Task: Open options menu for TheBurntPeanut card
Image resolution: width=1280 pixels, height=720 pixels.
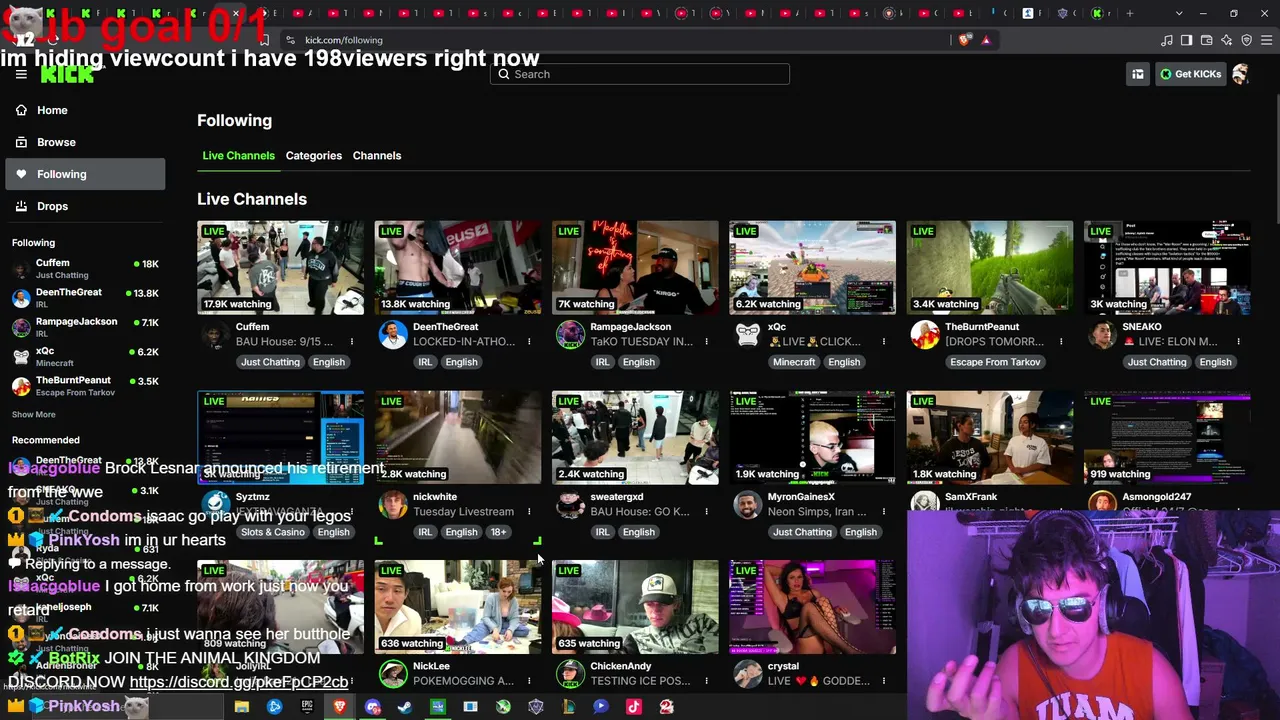Action: click(1061, 342)
